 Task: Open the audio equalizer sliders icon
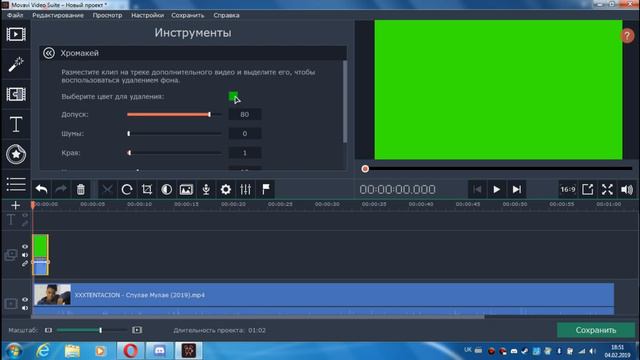(x=245, y=189)
